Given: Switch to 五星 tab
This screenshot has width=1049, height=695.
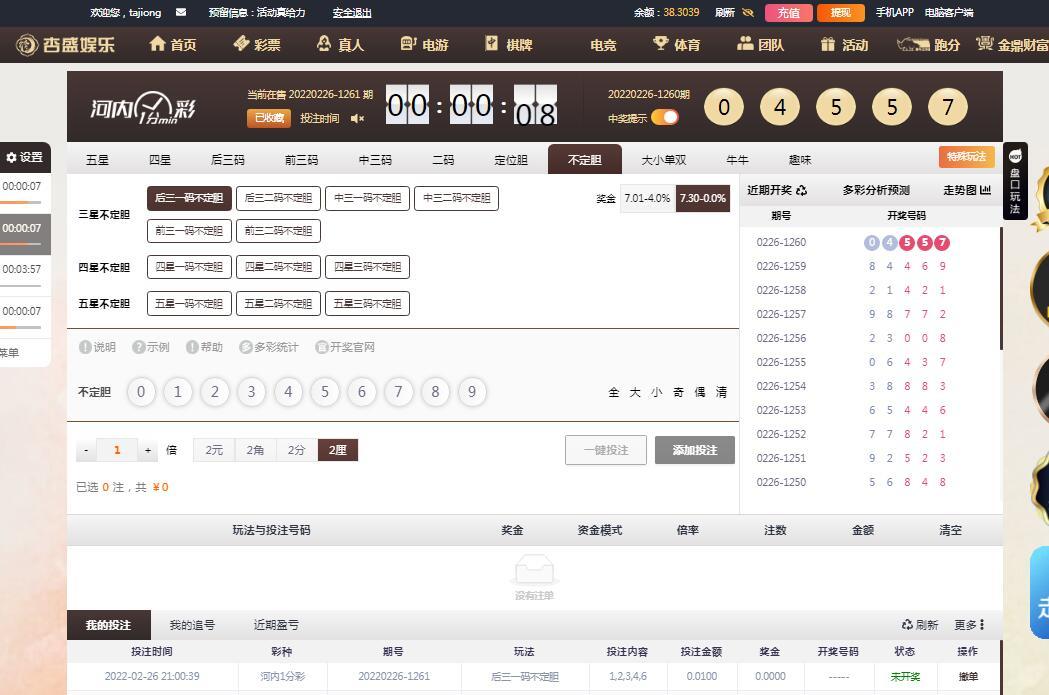Looking at the screenshot, I should (97, 160).
